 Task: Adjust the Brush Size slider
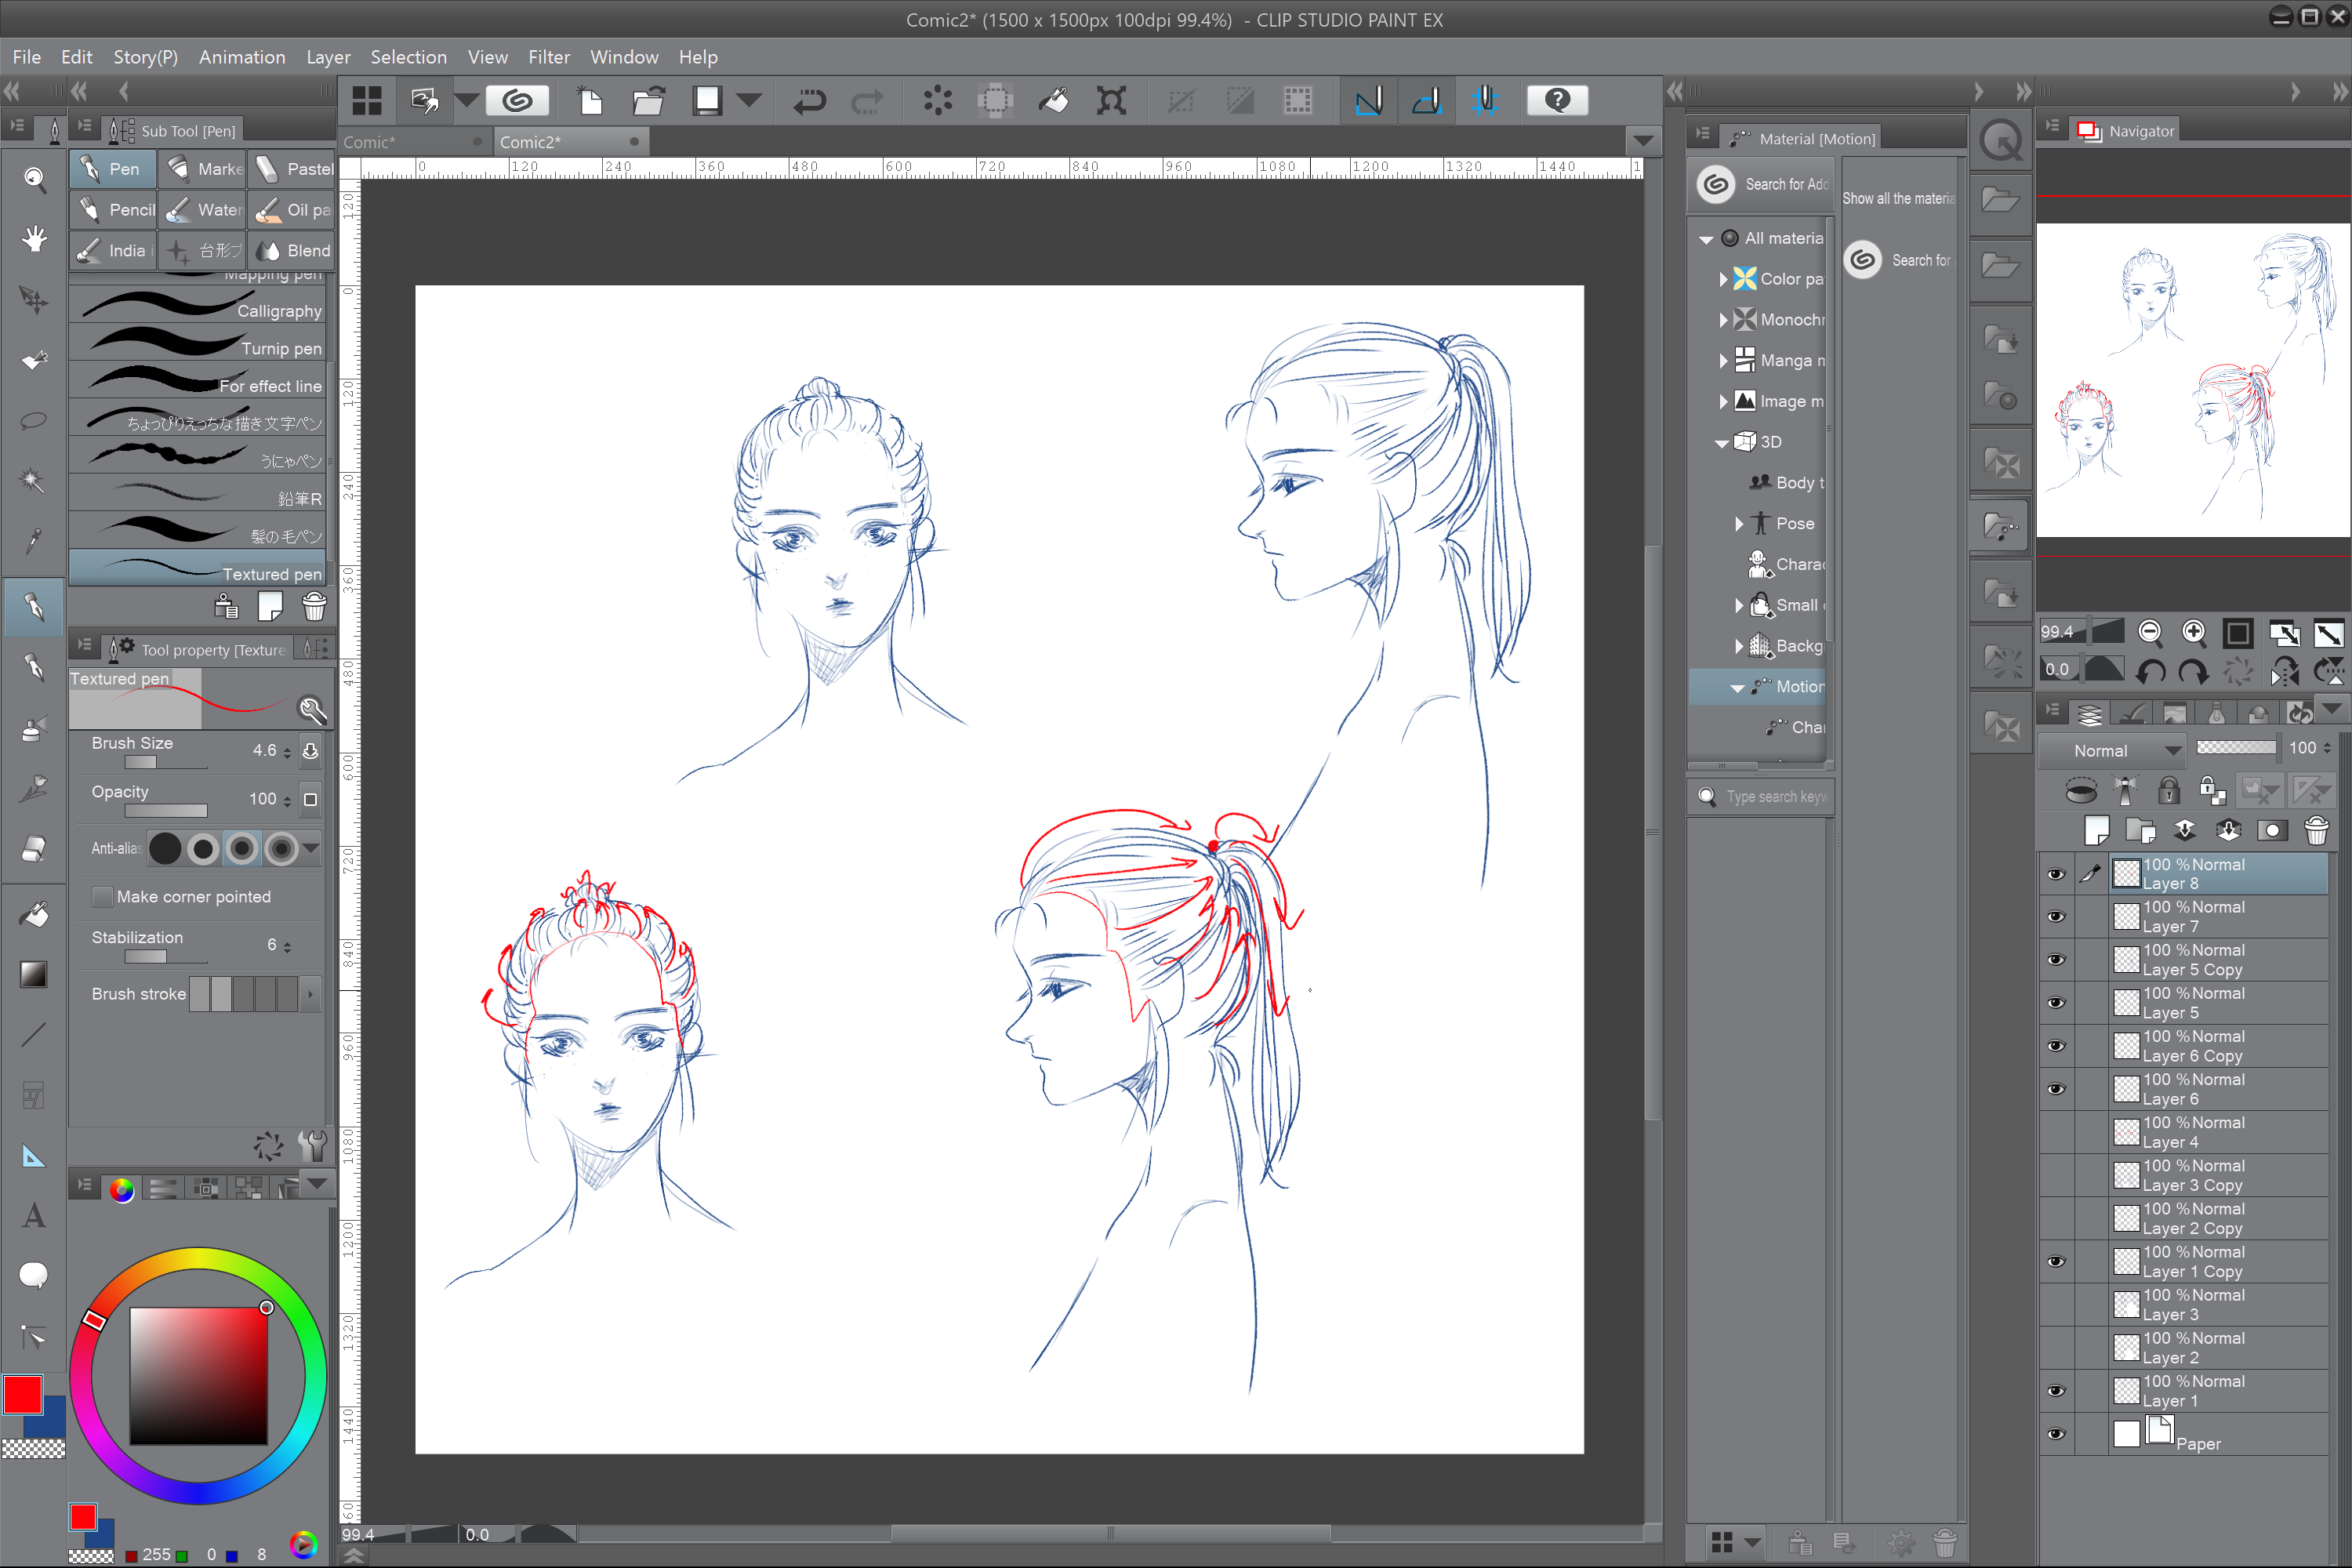tap(165, 762)
